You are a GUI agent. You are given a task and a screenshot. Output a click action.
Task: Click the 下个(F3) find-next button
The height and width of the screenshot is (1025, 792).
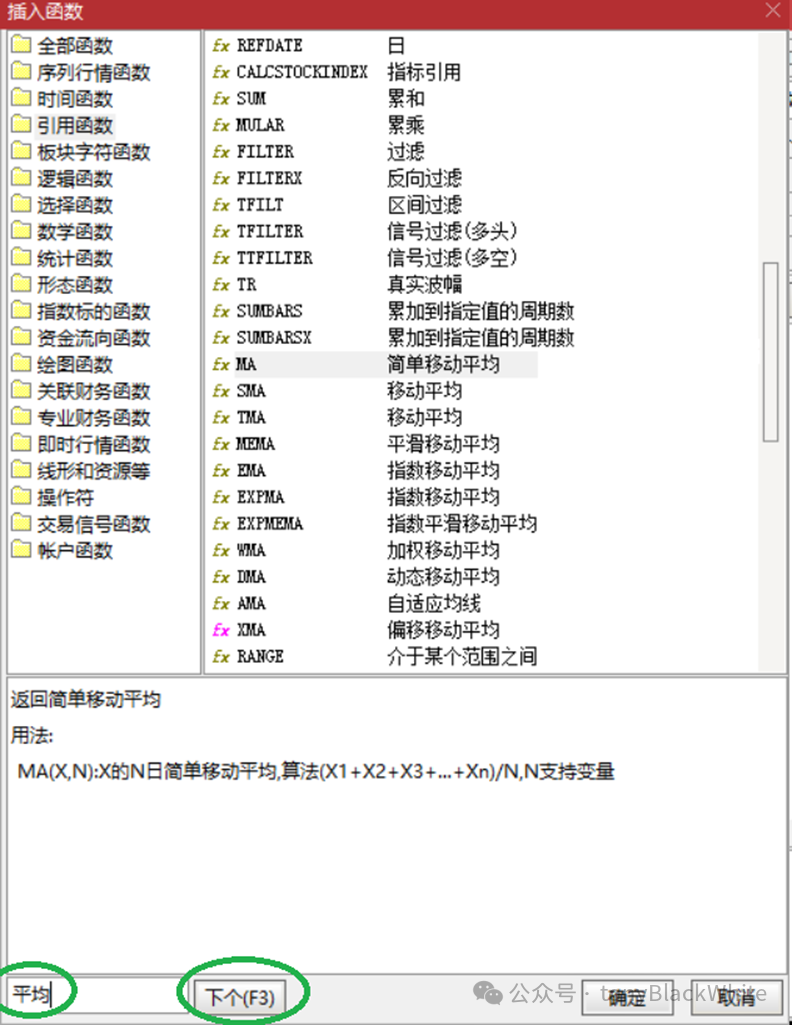(240, 997)
